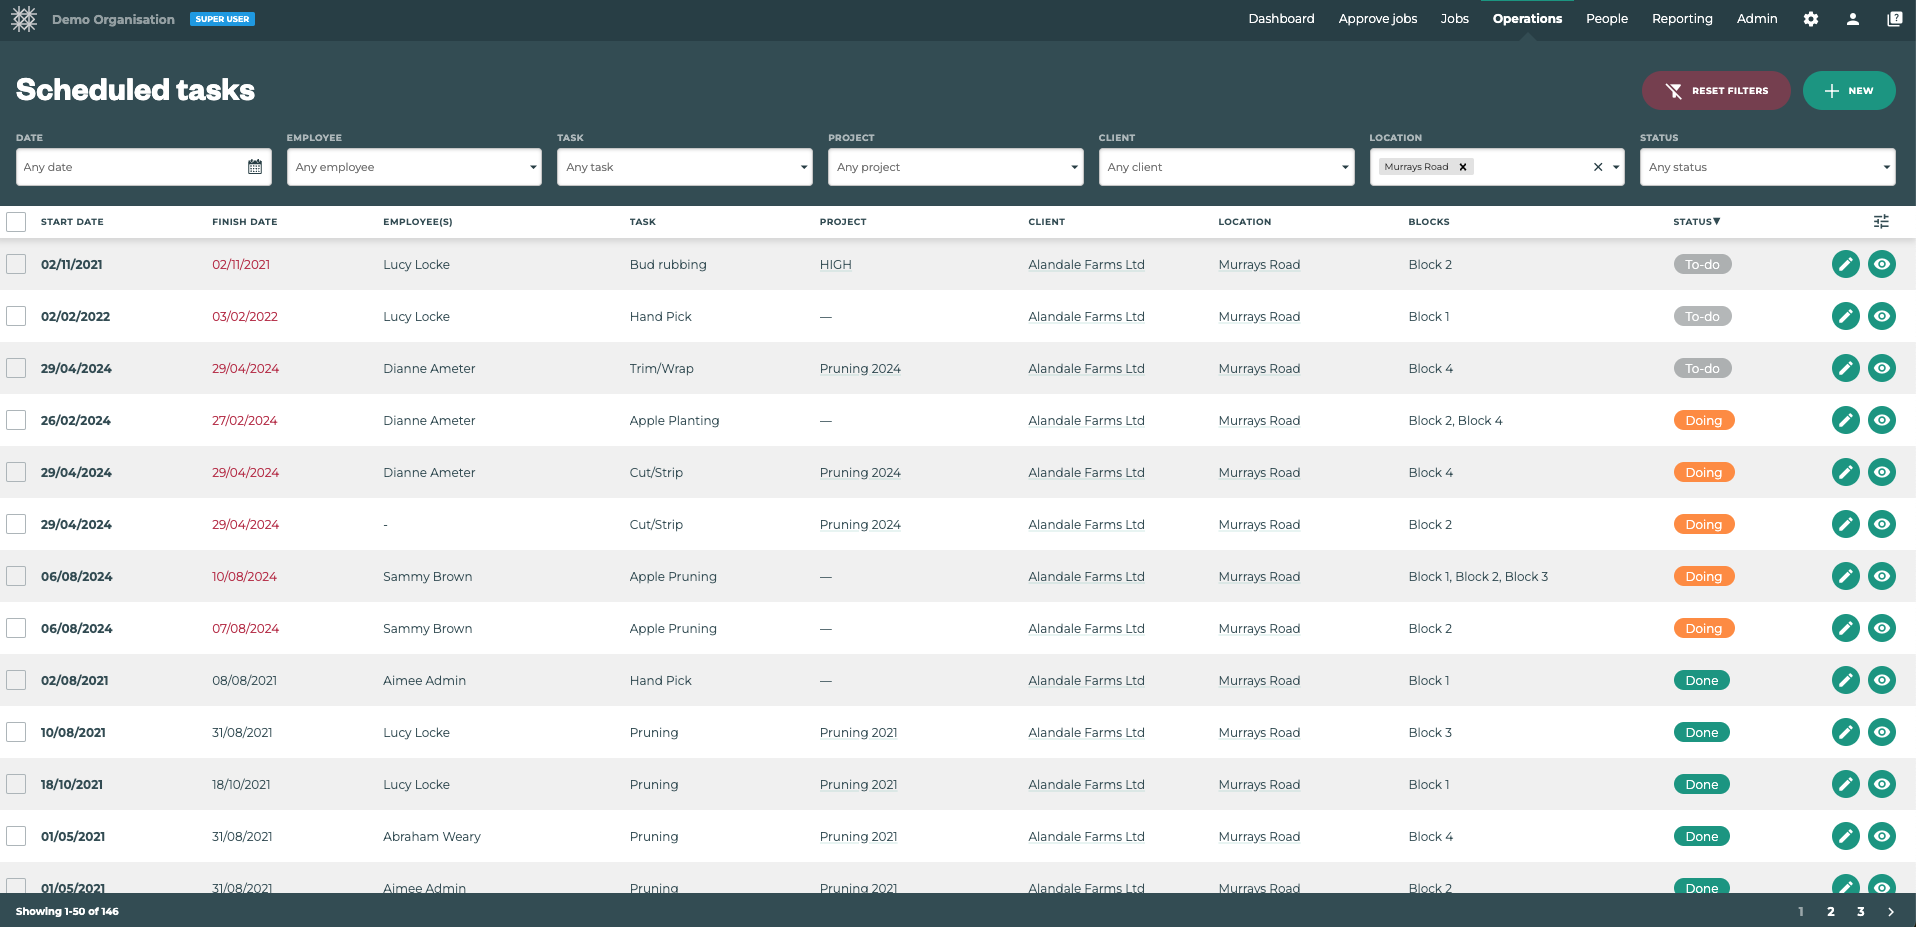Check the row for Lucy Locke's Hand Pick
1916x927 pixels.
coord(16,316)
